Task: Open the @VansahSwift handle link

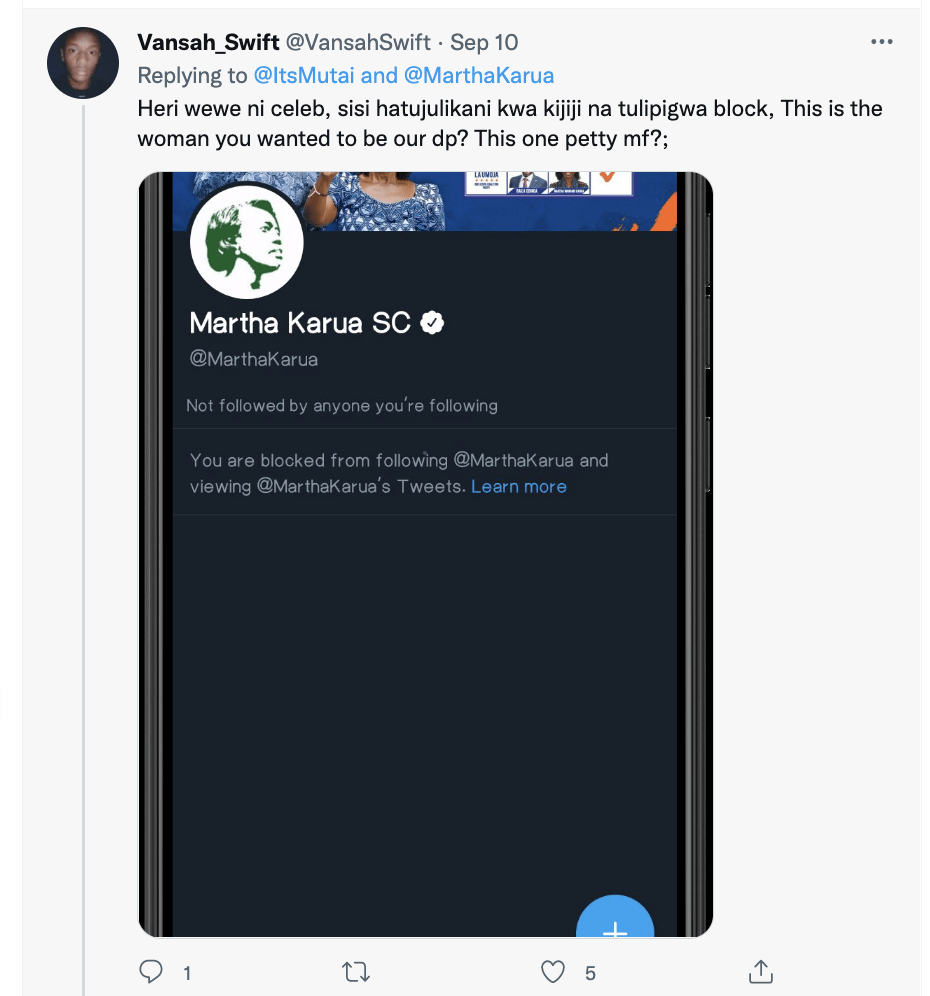Action: point(358,43)
